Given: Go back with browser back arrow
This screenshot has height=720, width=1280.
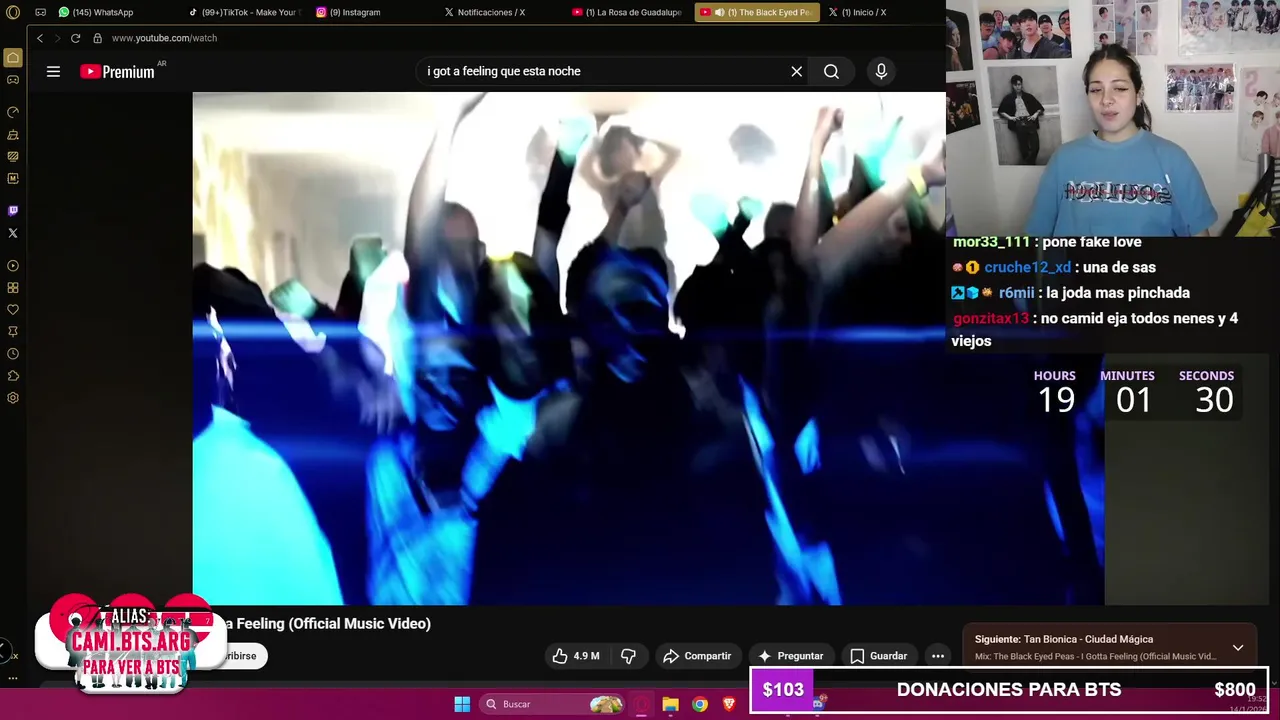Looking at the screenshot, I should 40,38.
